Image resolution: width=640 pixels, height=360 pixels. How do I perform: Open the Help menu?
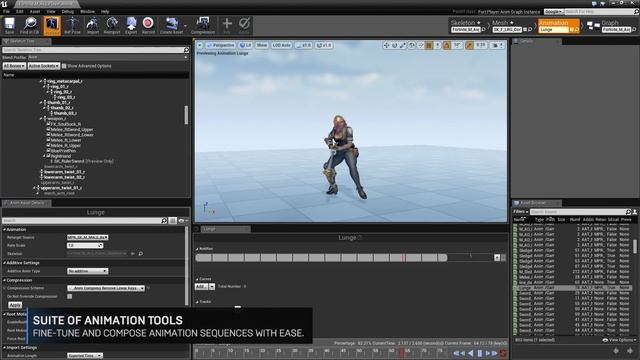105,11
